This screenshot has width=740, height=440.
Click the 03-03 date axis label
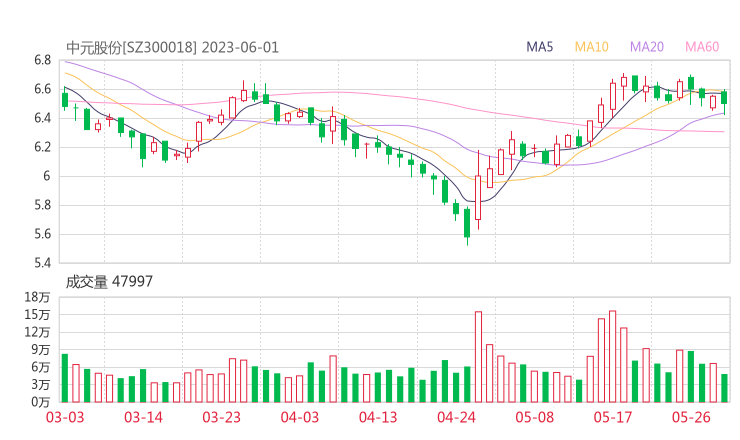[x=65, y=417]
